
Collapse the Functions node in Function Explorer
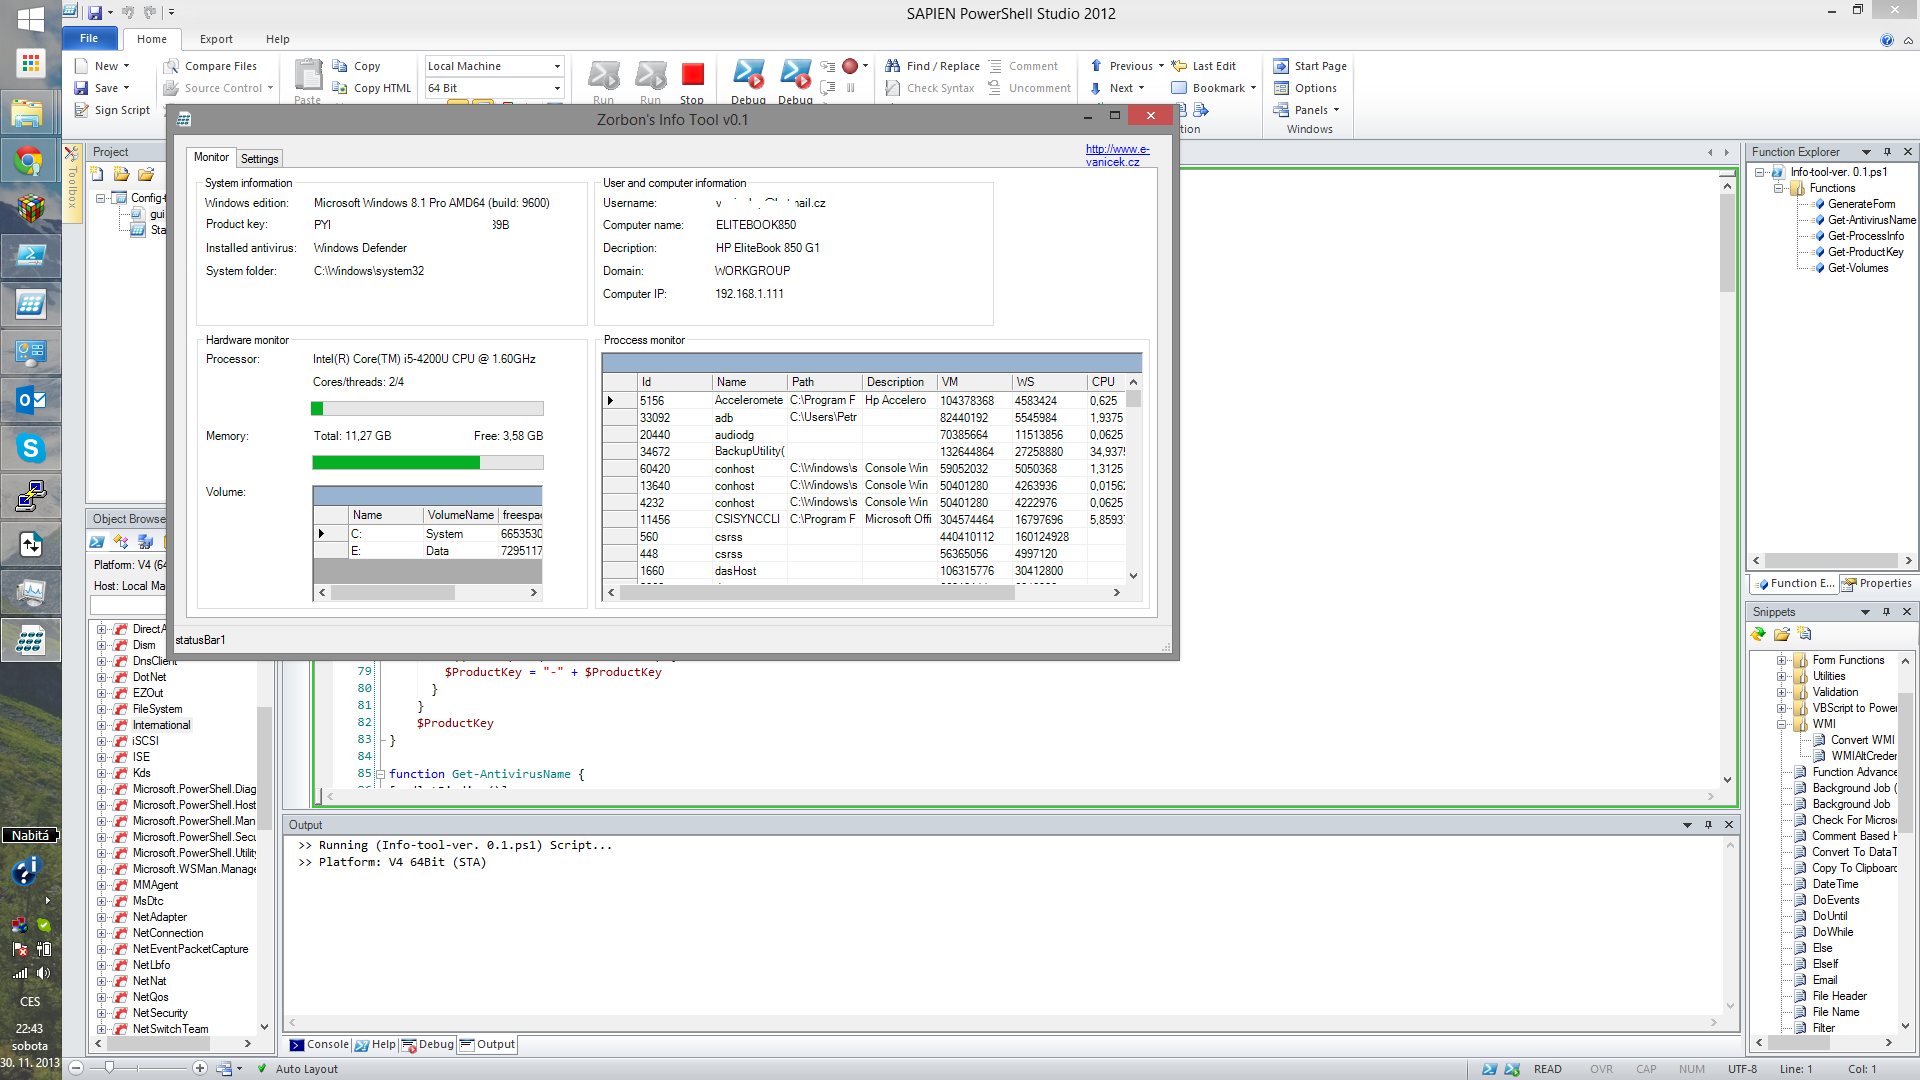[x=1778, y=188]
